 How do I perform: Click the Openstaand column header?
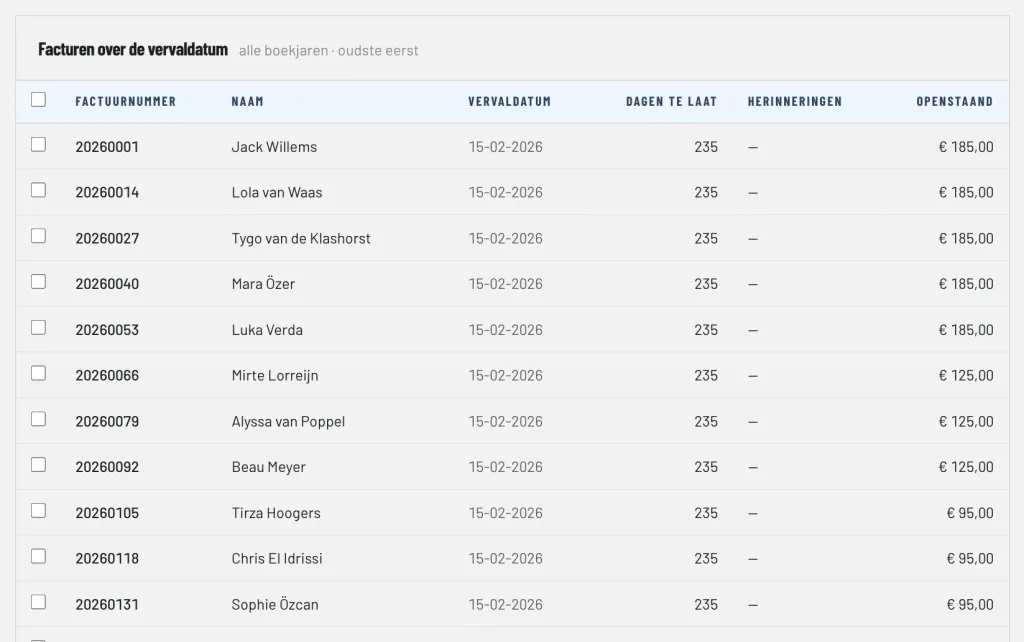pyautogui.click(x=955, y=101)
